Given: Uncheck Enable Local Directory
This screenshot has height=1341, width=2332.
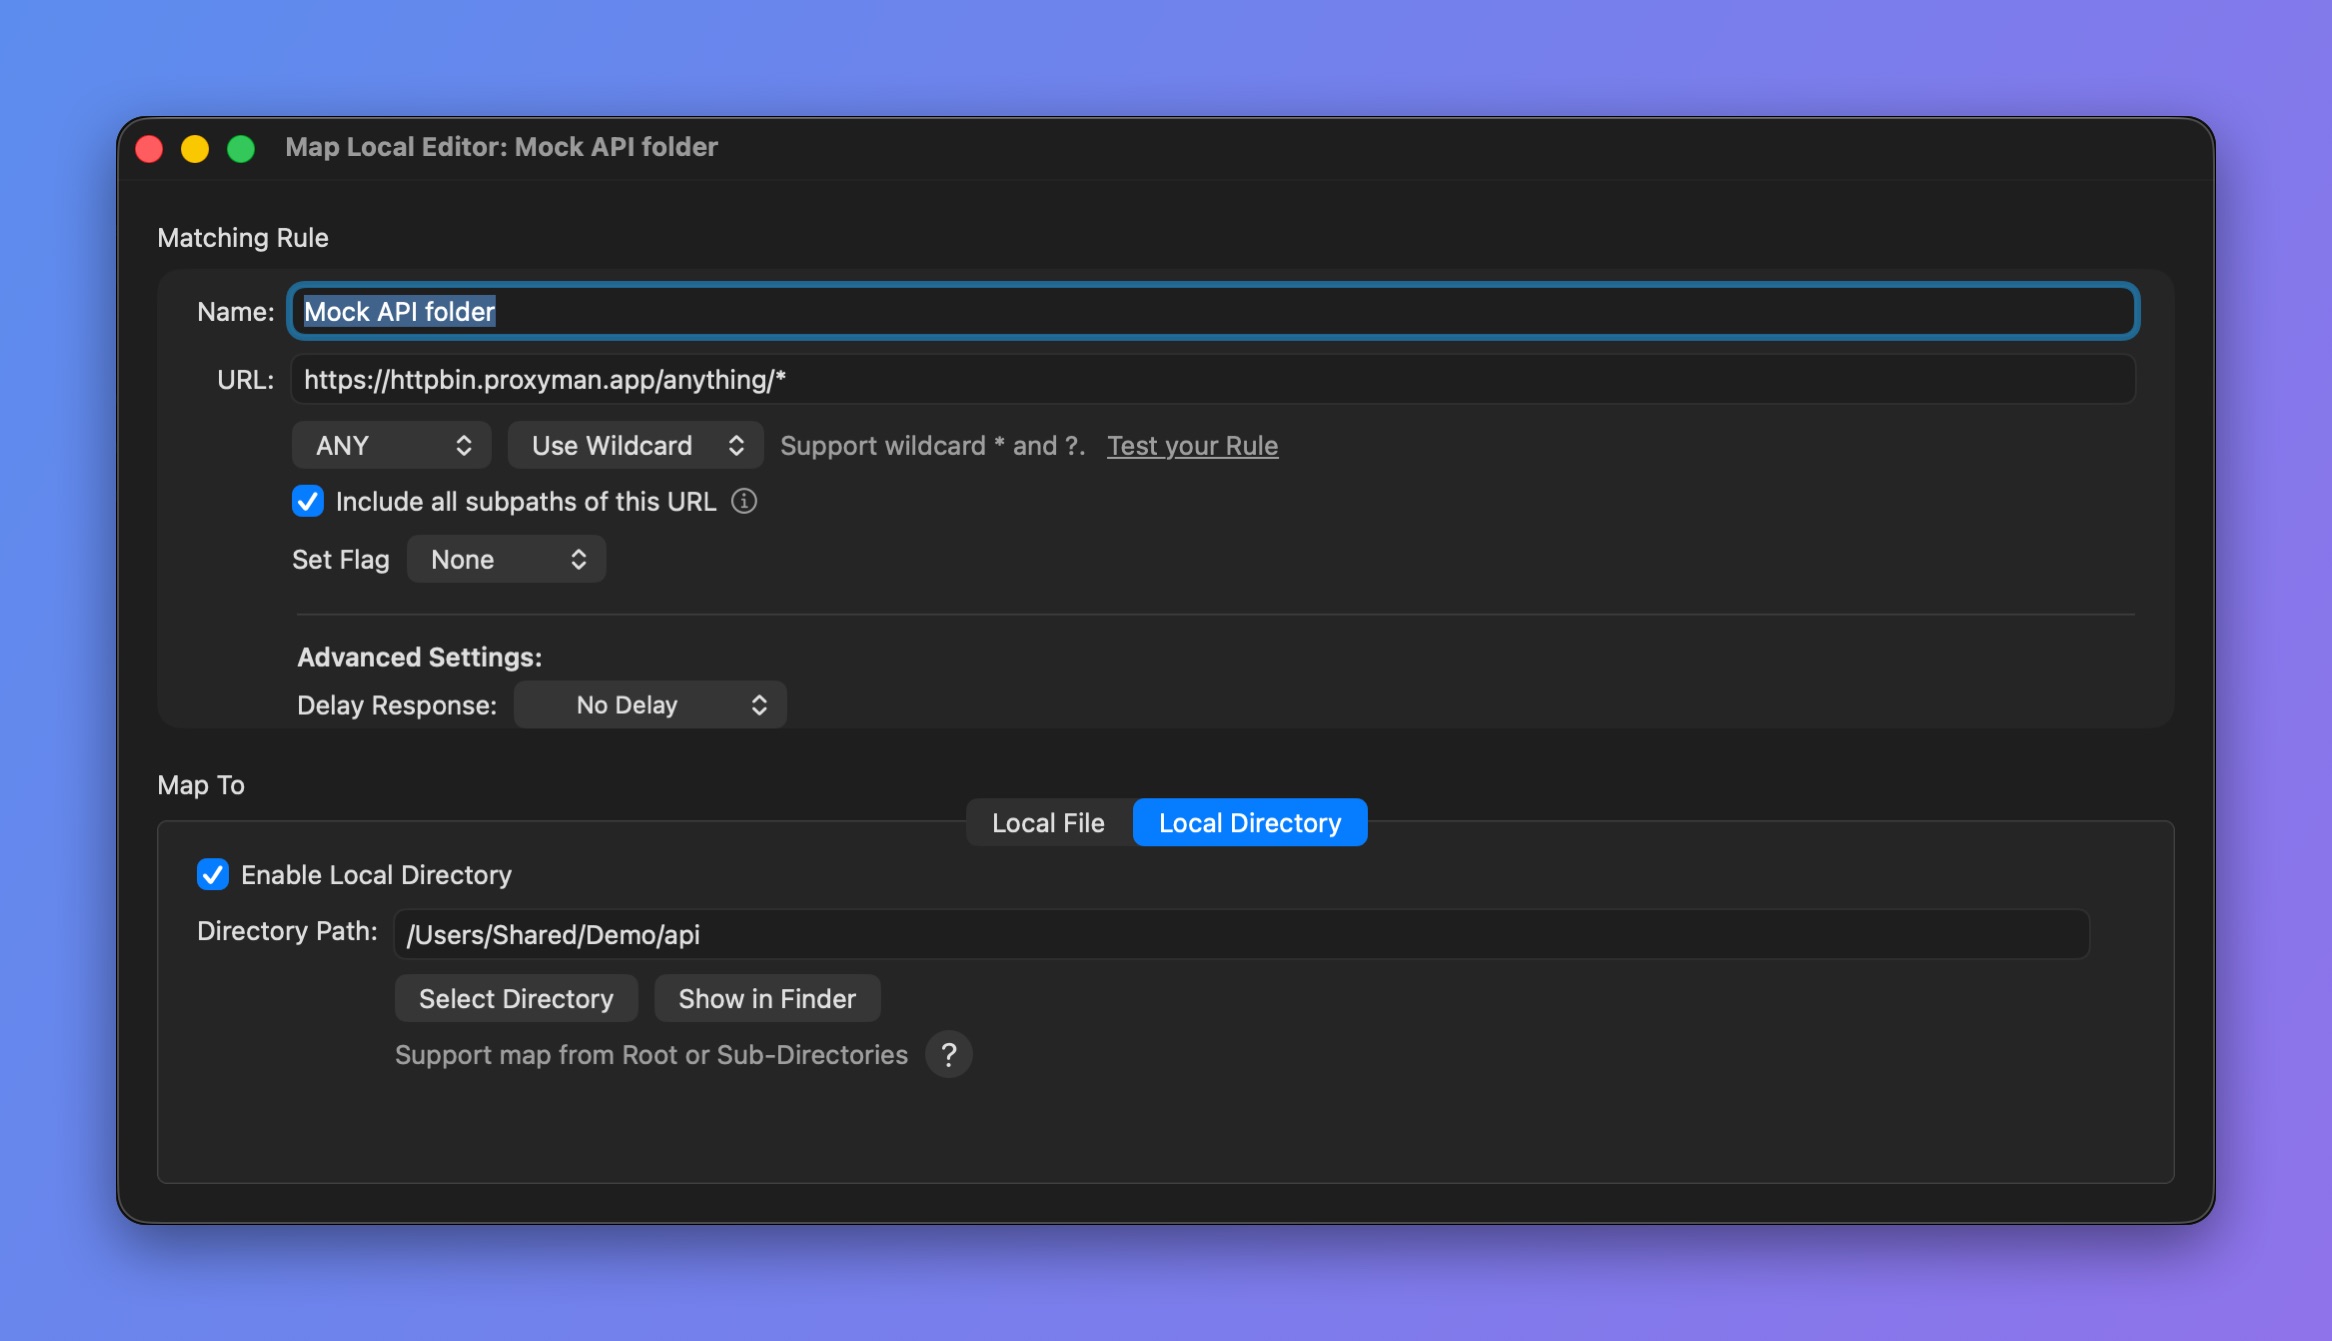Looking at the screenshot, I should tap(212, 874).
